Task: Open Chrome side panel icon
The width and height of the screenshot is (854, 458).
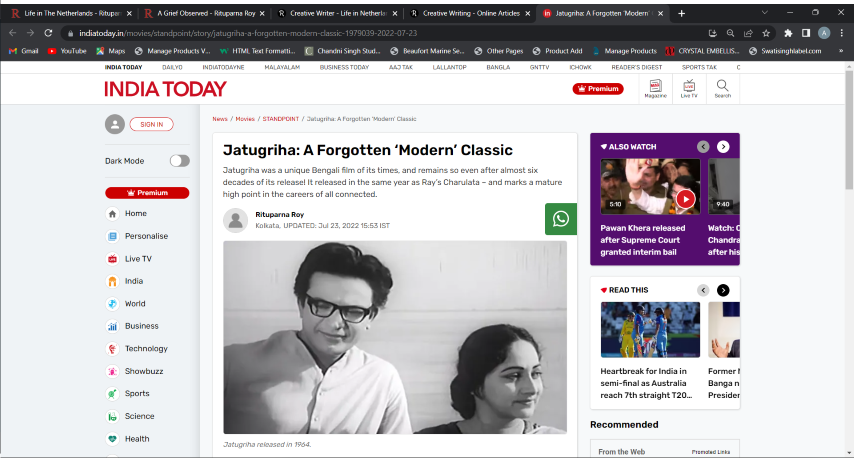Action: [806, 33]
